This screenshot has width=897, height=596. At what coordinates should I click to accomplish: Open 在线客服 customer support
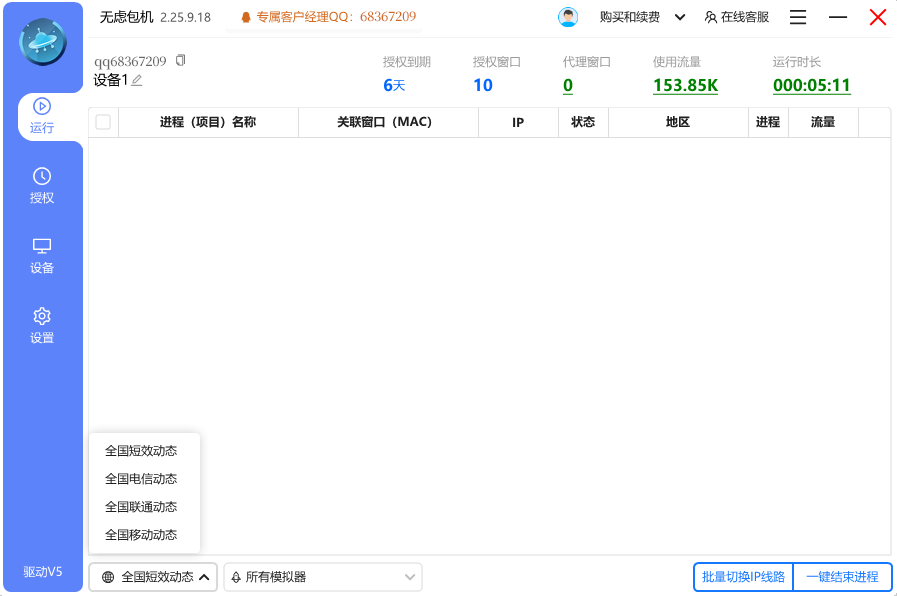(x=738, y=17)
